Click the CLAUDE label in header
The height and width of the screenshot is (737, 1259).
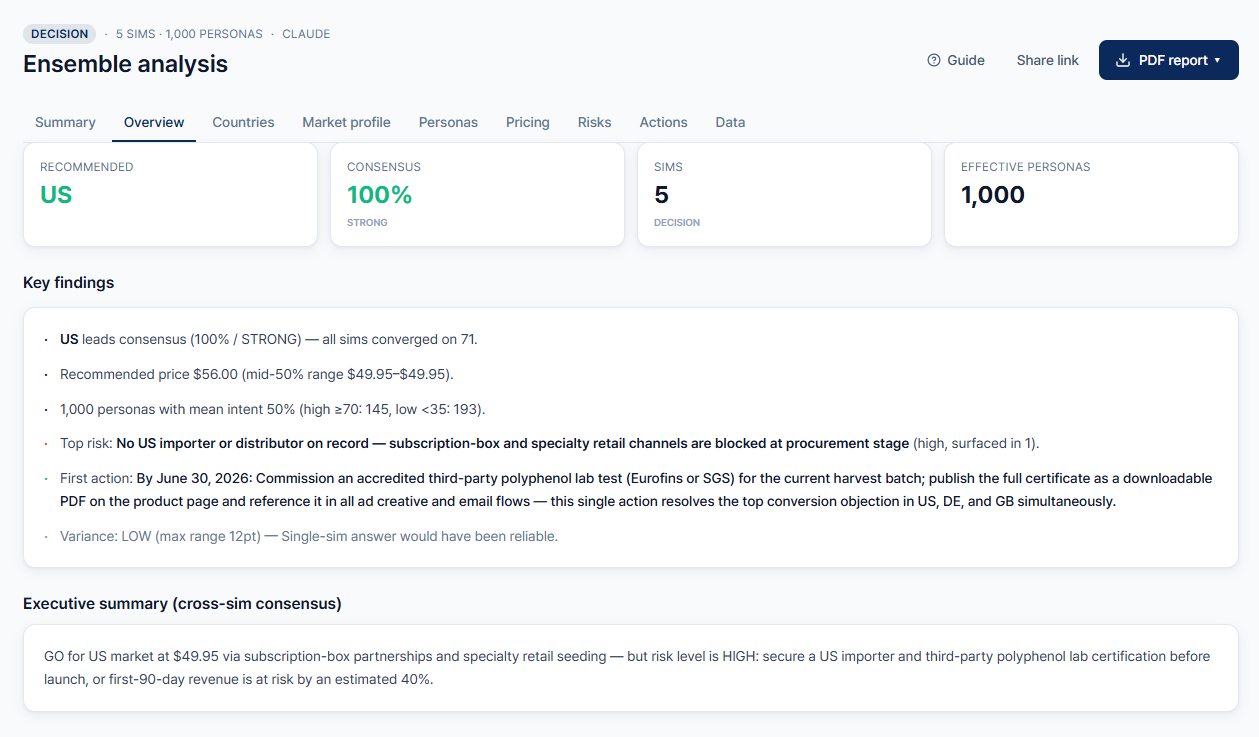coord(306,34)
